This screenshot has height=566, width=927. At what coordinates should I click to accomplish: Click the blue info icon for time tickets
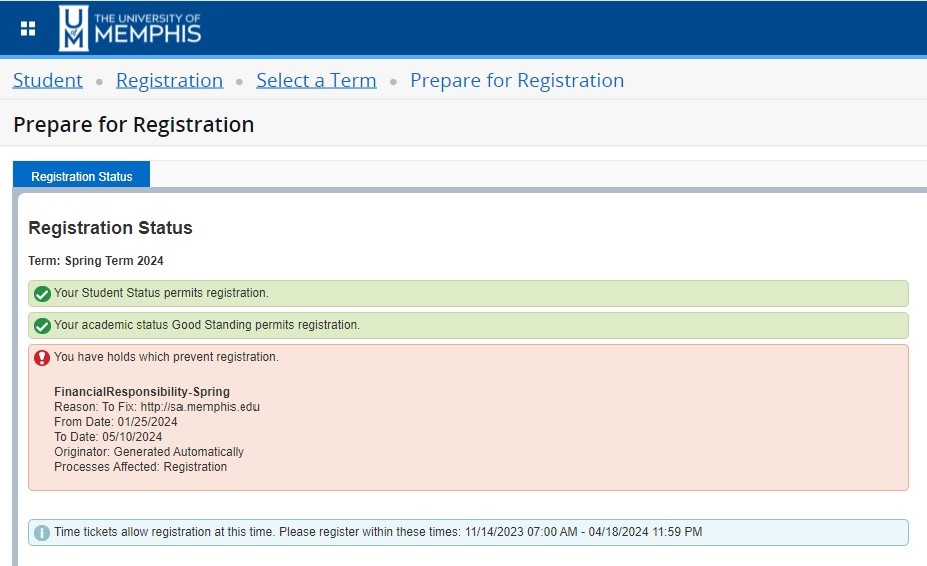42,533
